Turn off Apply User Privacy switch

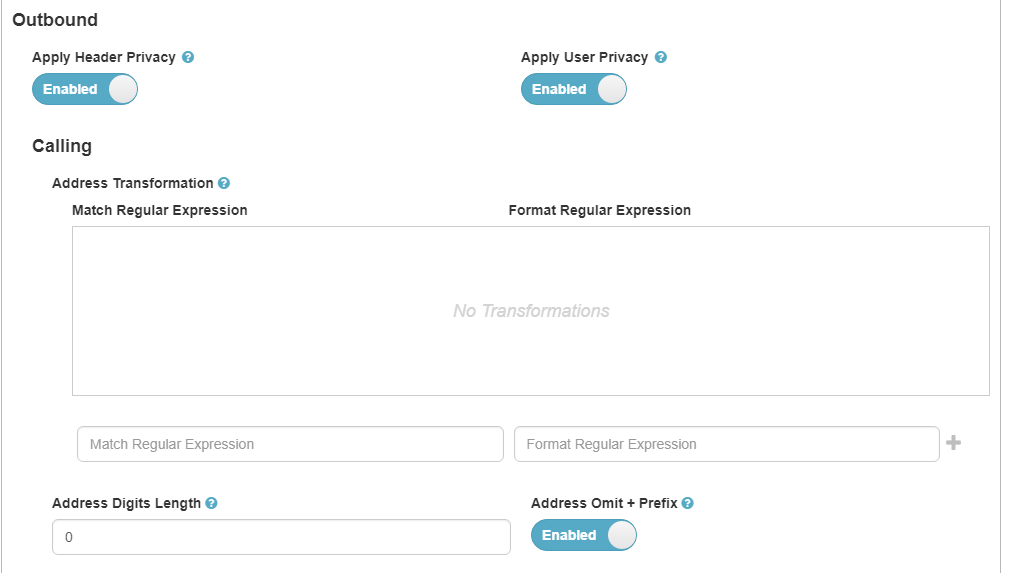pyautogui.click(x=574, y=89)
